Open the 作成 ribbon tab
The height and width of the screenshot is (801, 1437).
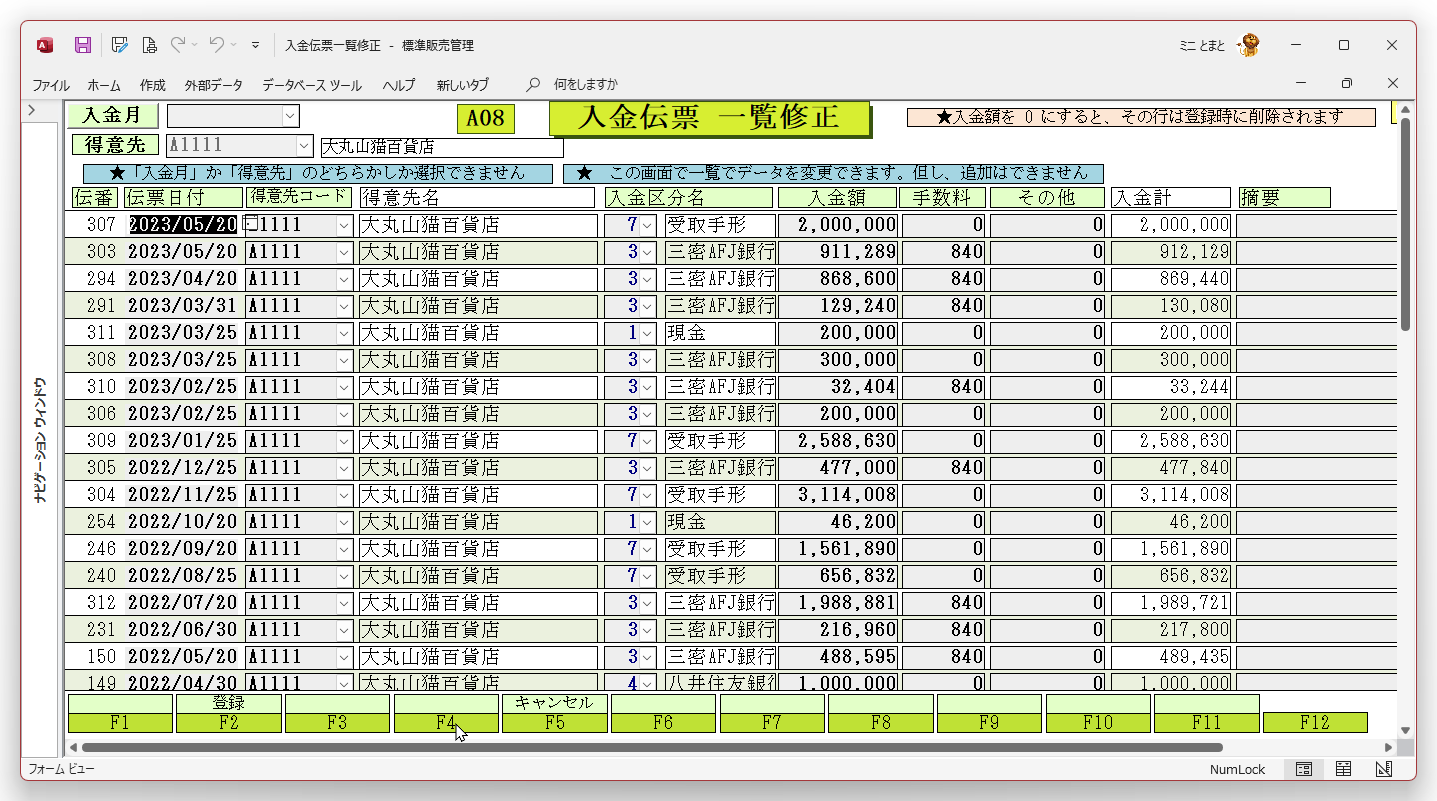[153, 85]
